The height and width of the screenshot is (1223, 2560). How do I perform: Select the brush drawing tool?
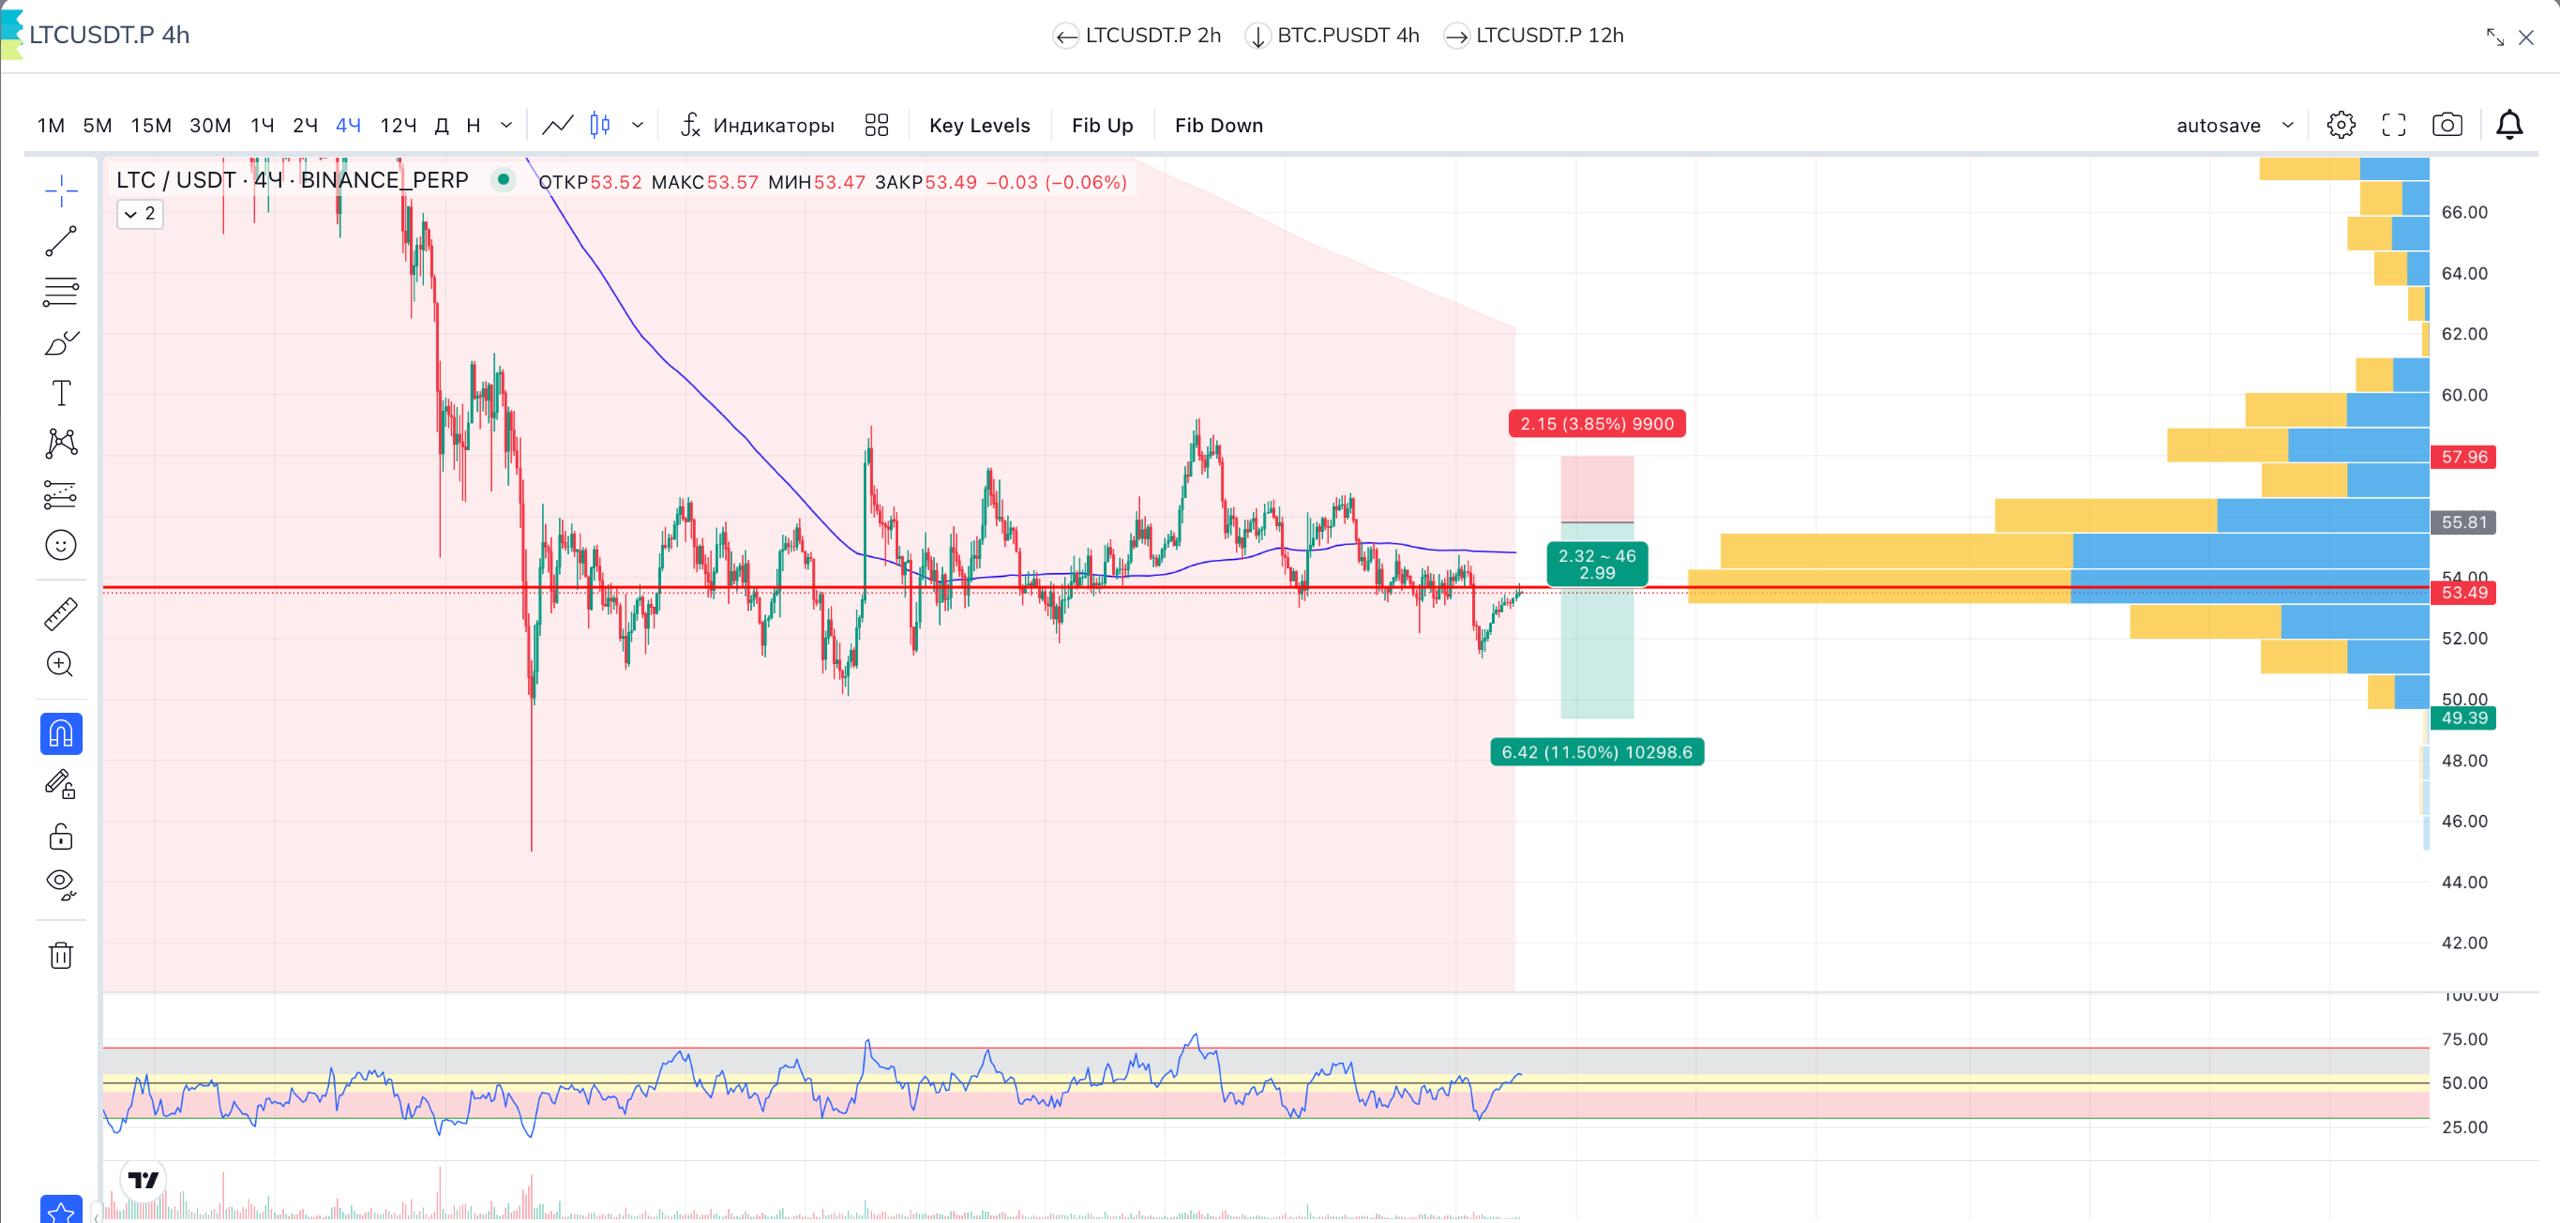(x=61, y=343)
